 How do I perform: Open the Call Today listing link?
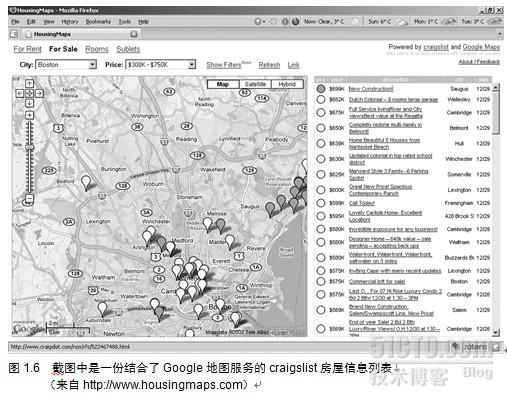pyautogui.click(x=362, y=203)
